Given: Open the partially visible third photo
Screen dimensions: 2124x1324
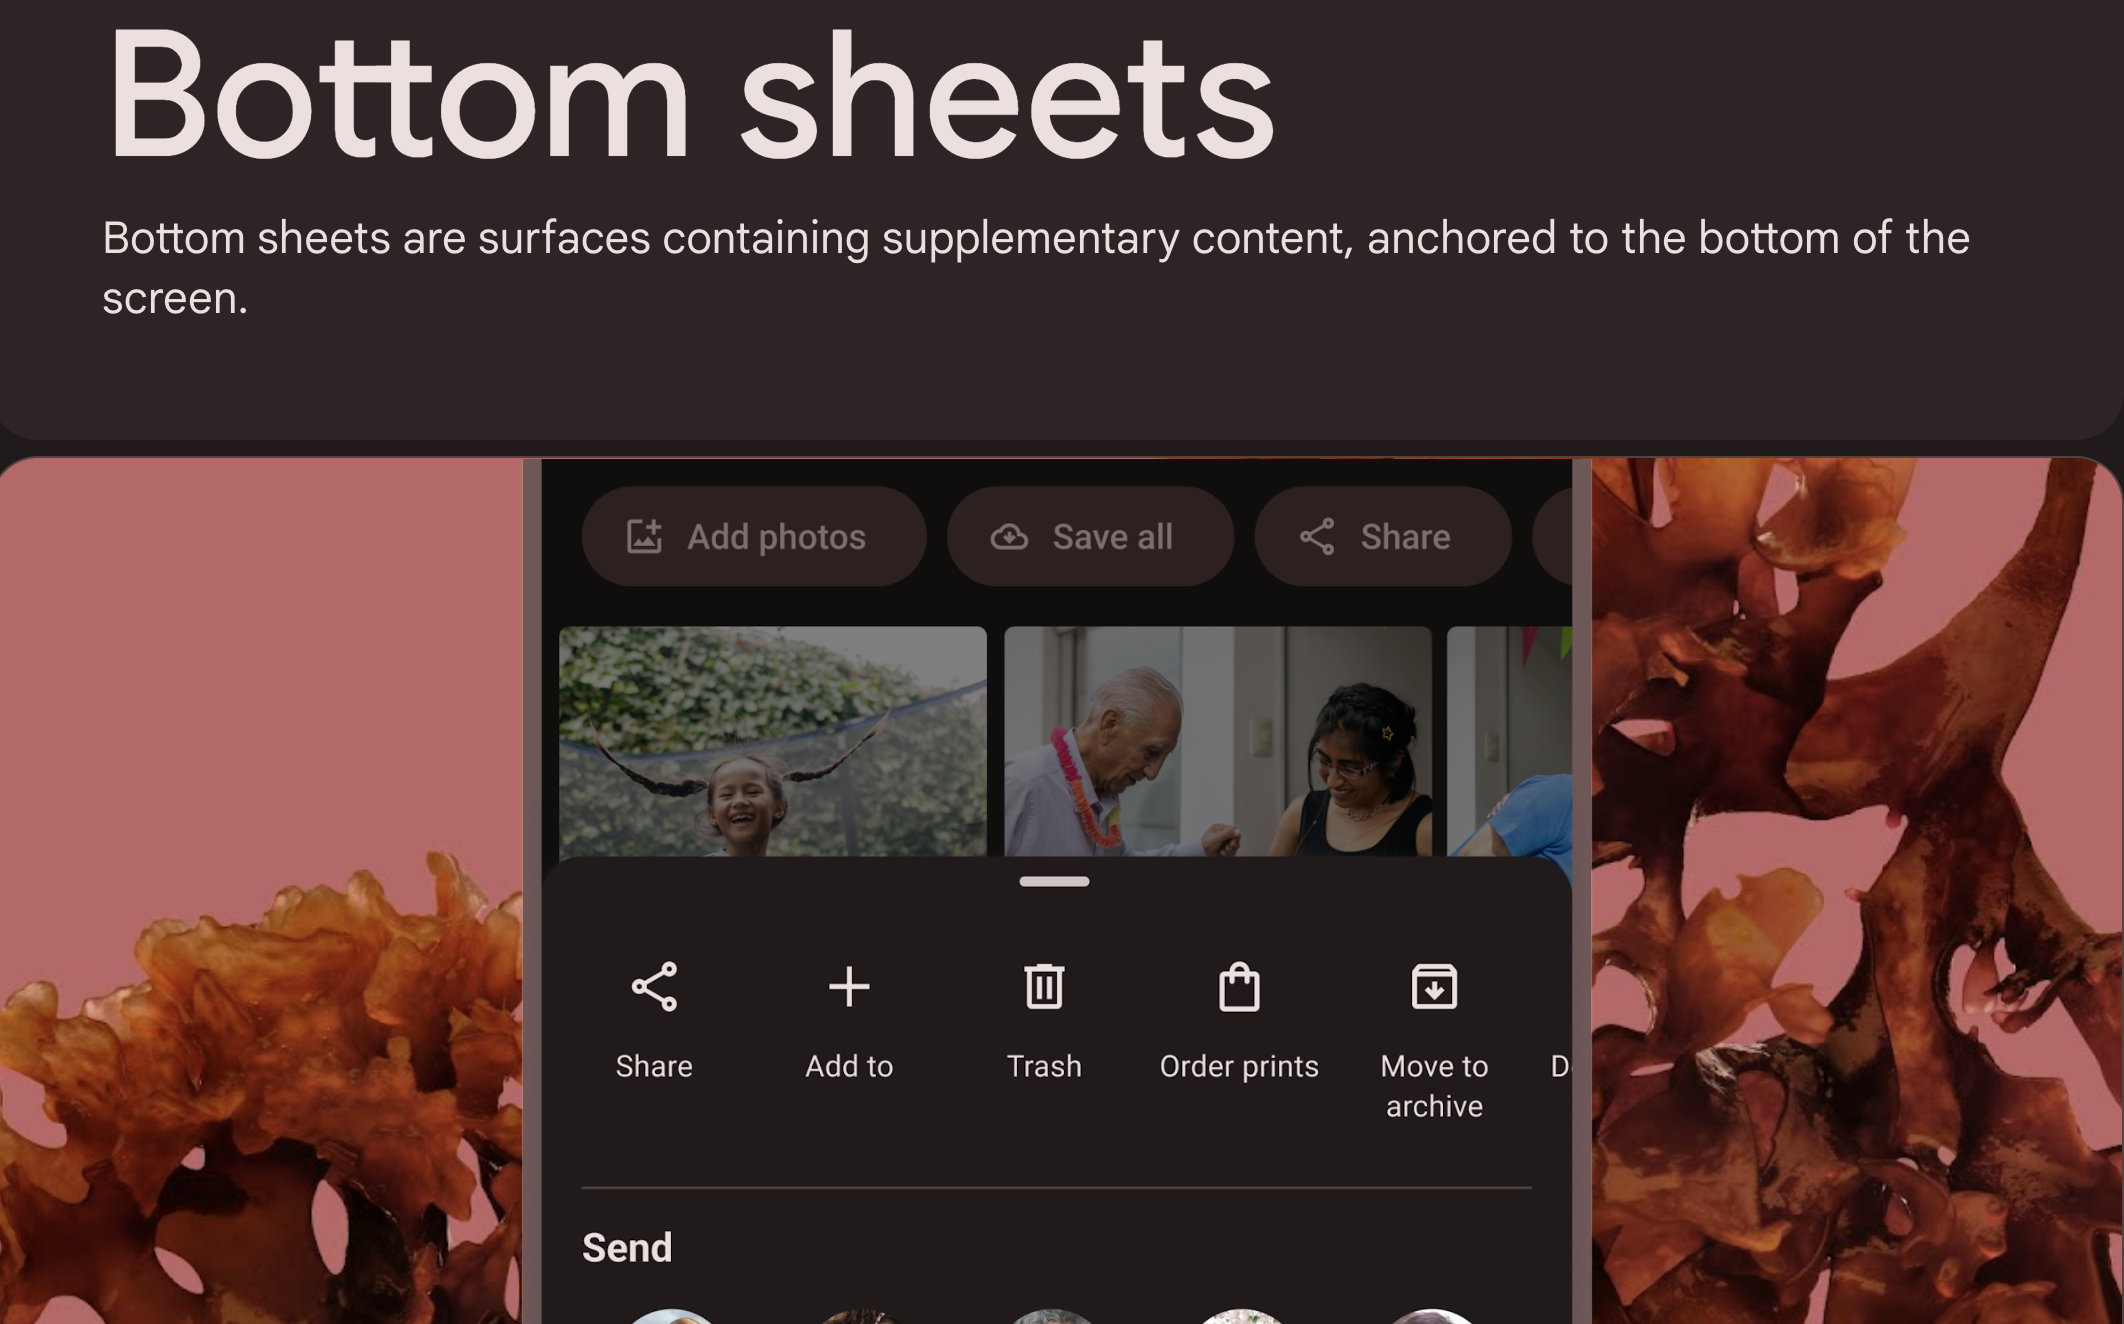Looking at the screenshot, I should point(1509,740).
